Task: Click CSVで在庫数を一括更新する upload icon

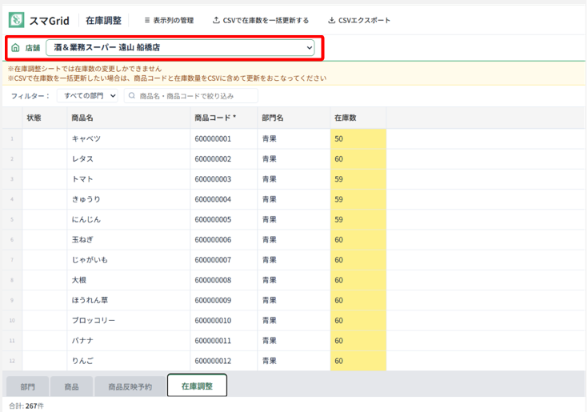Action: point(216,20)
